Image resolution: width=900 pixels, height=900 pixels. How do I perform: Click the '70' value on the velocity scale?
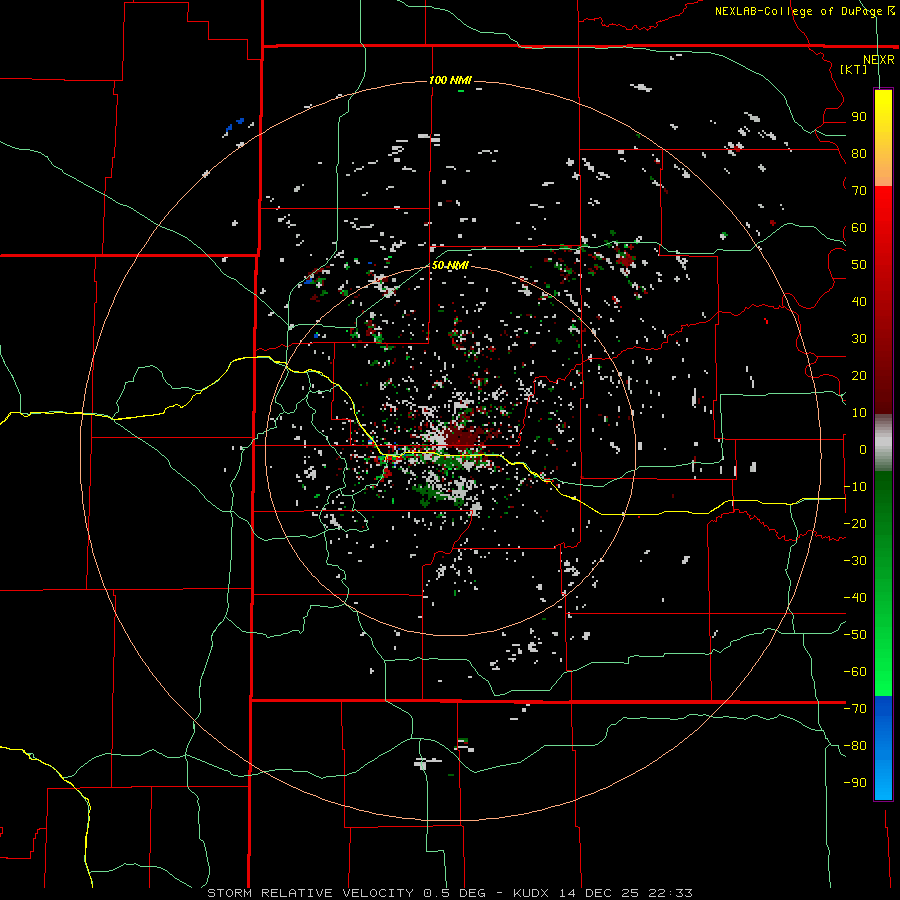(859, 191)
